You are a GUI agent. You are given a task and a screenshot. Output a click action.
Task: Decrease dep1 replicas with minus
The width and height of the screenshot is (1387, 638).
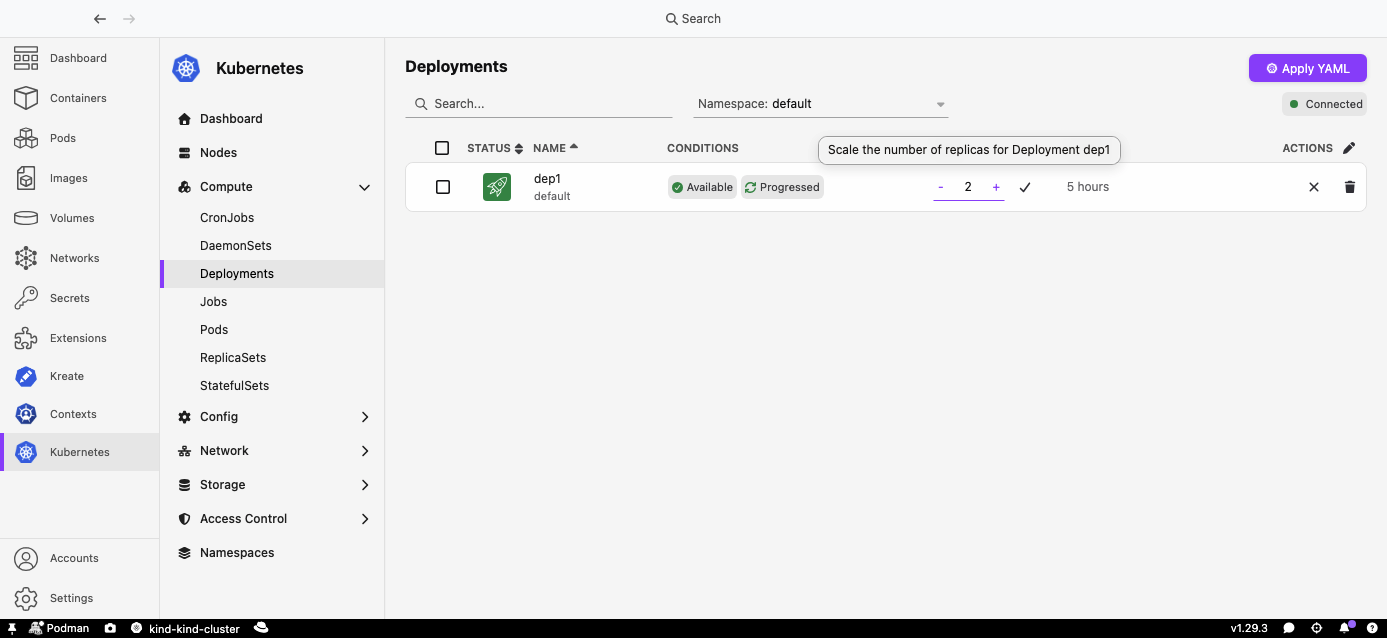(941, 187)
